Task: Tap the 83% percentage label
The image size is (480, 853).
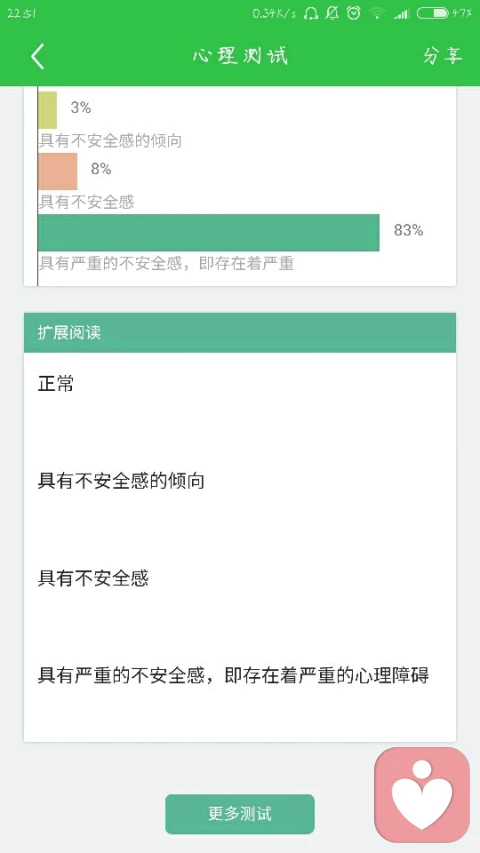Action: pyautogui.click(x=409, y=231)
